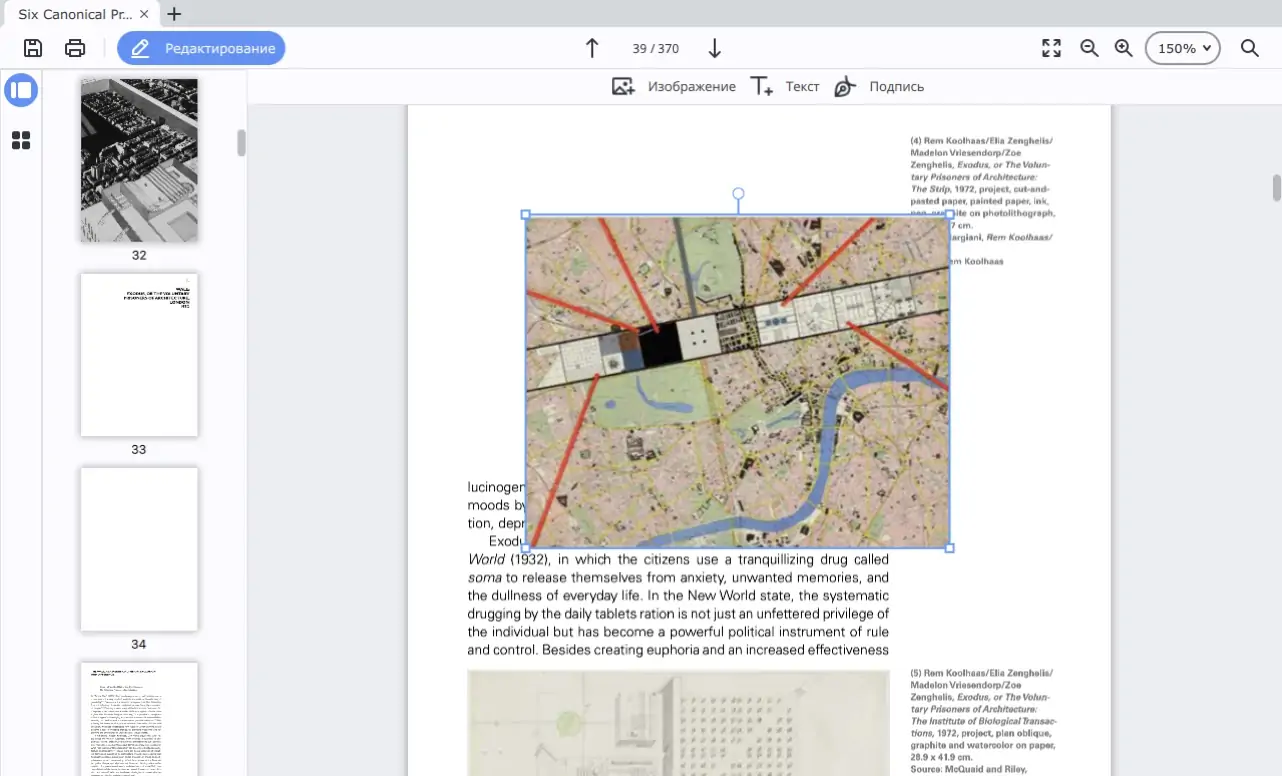The width and height of the screenshot is (1282, 776).
Task: Click the page number field 39 / 370
Action: point(655,48)
